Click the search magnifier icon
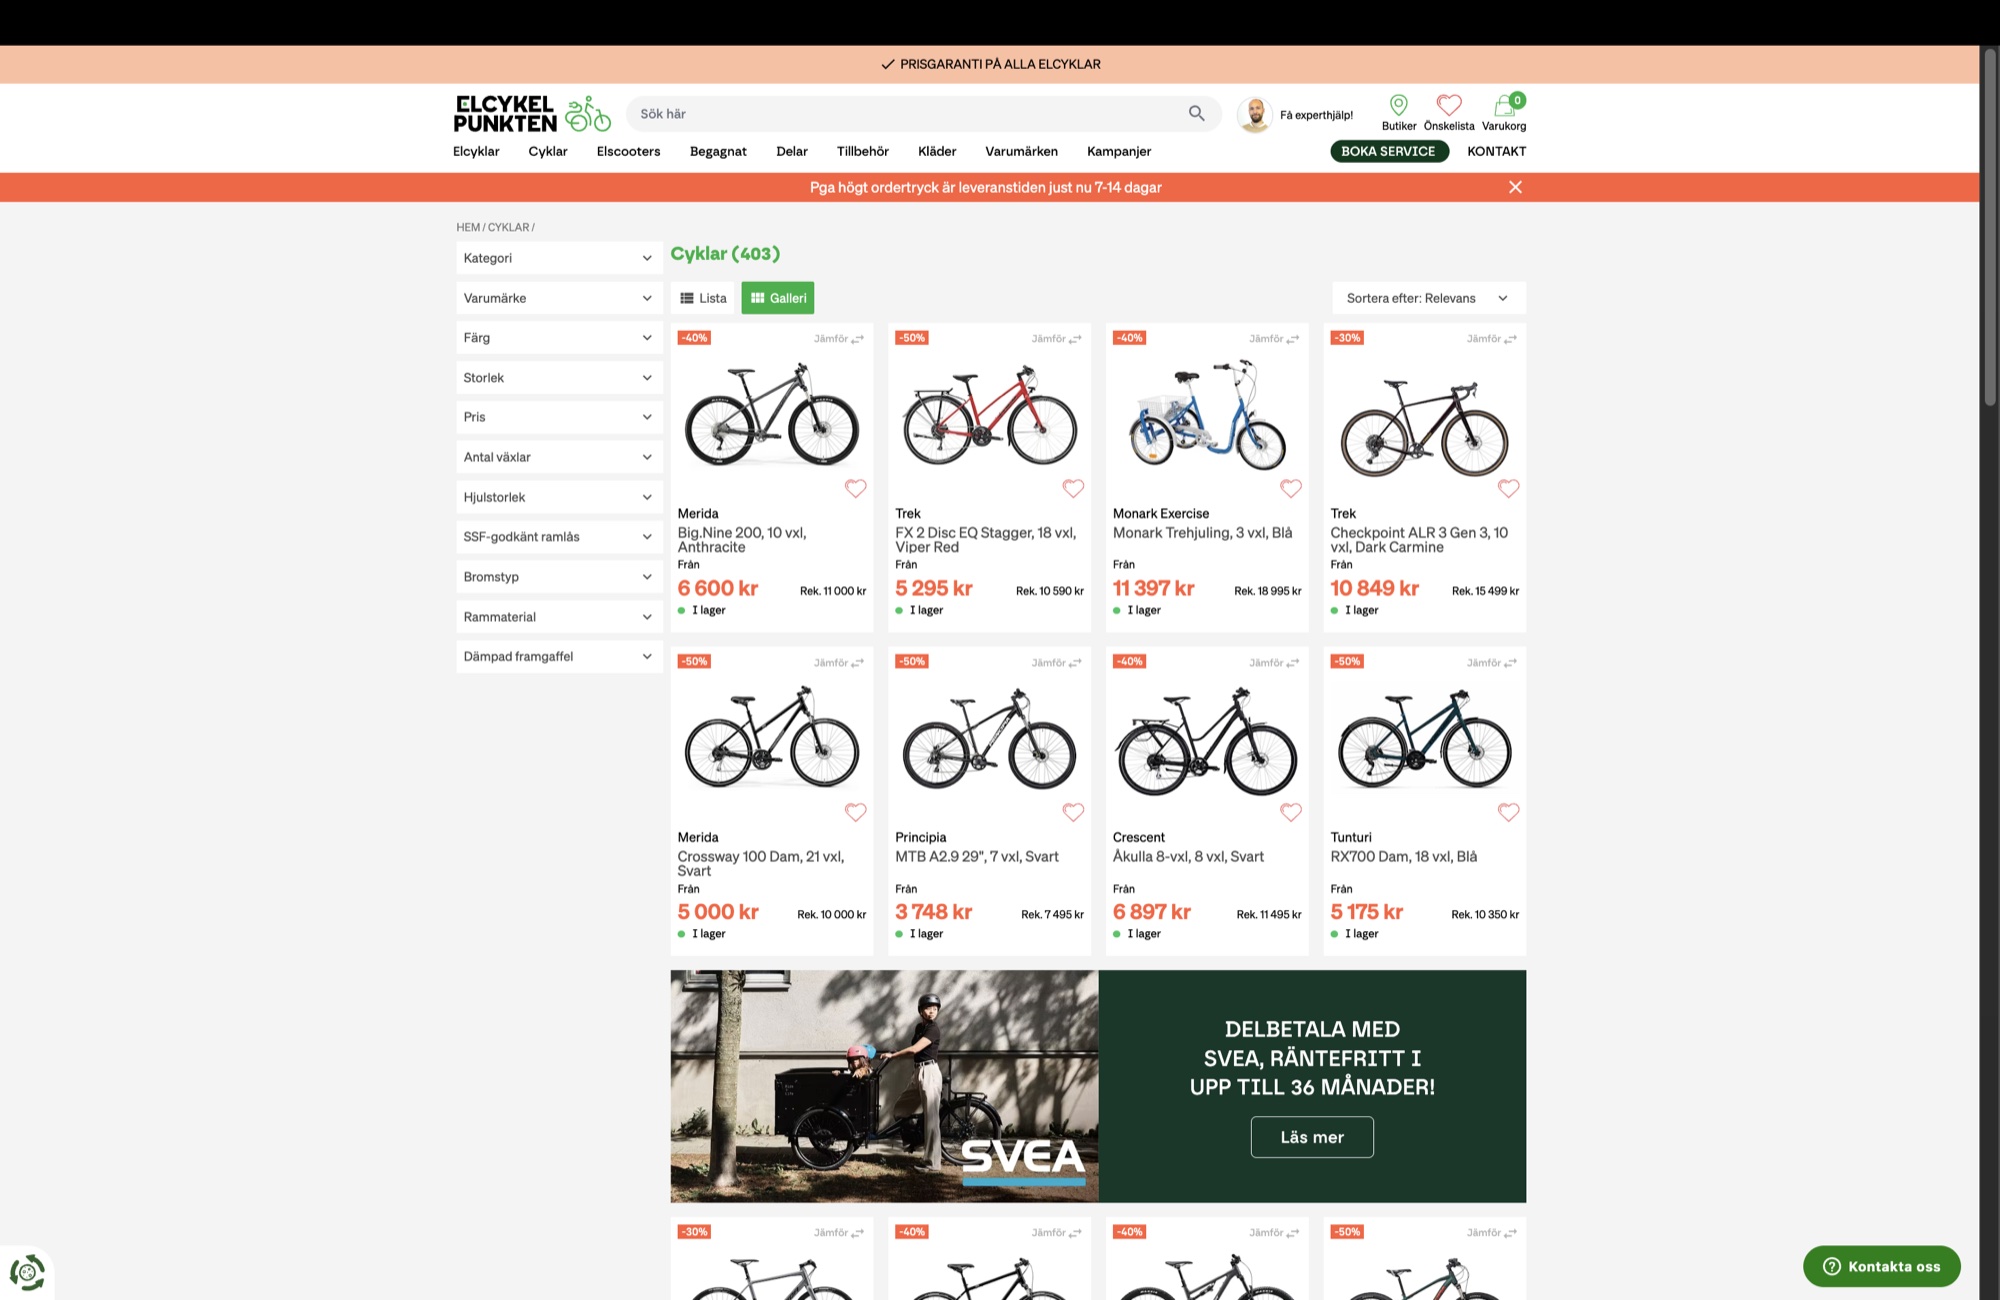 [x=1196, y=114]
